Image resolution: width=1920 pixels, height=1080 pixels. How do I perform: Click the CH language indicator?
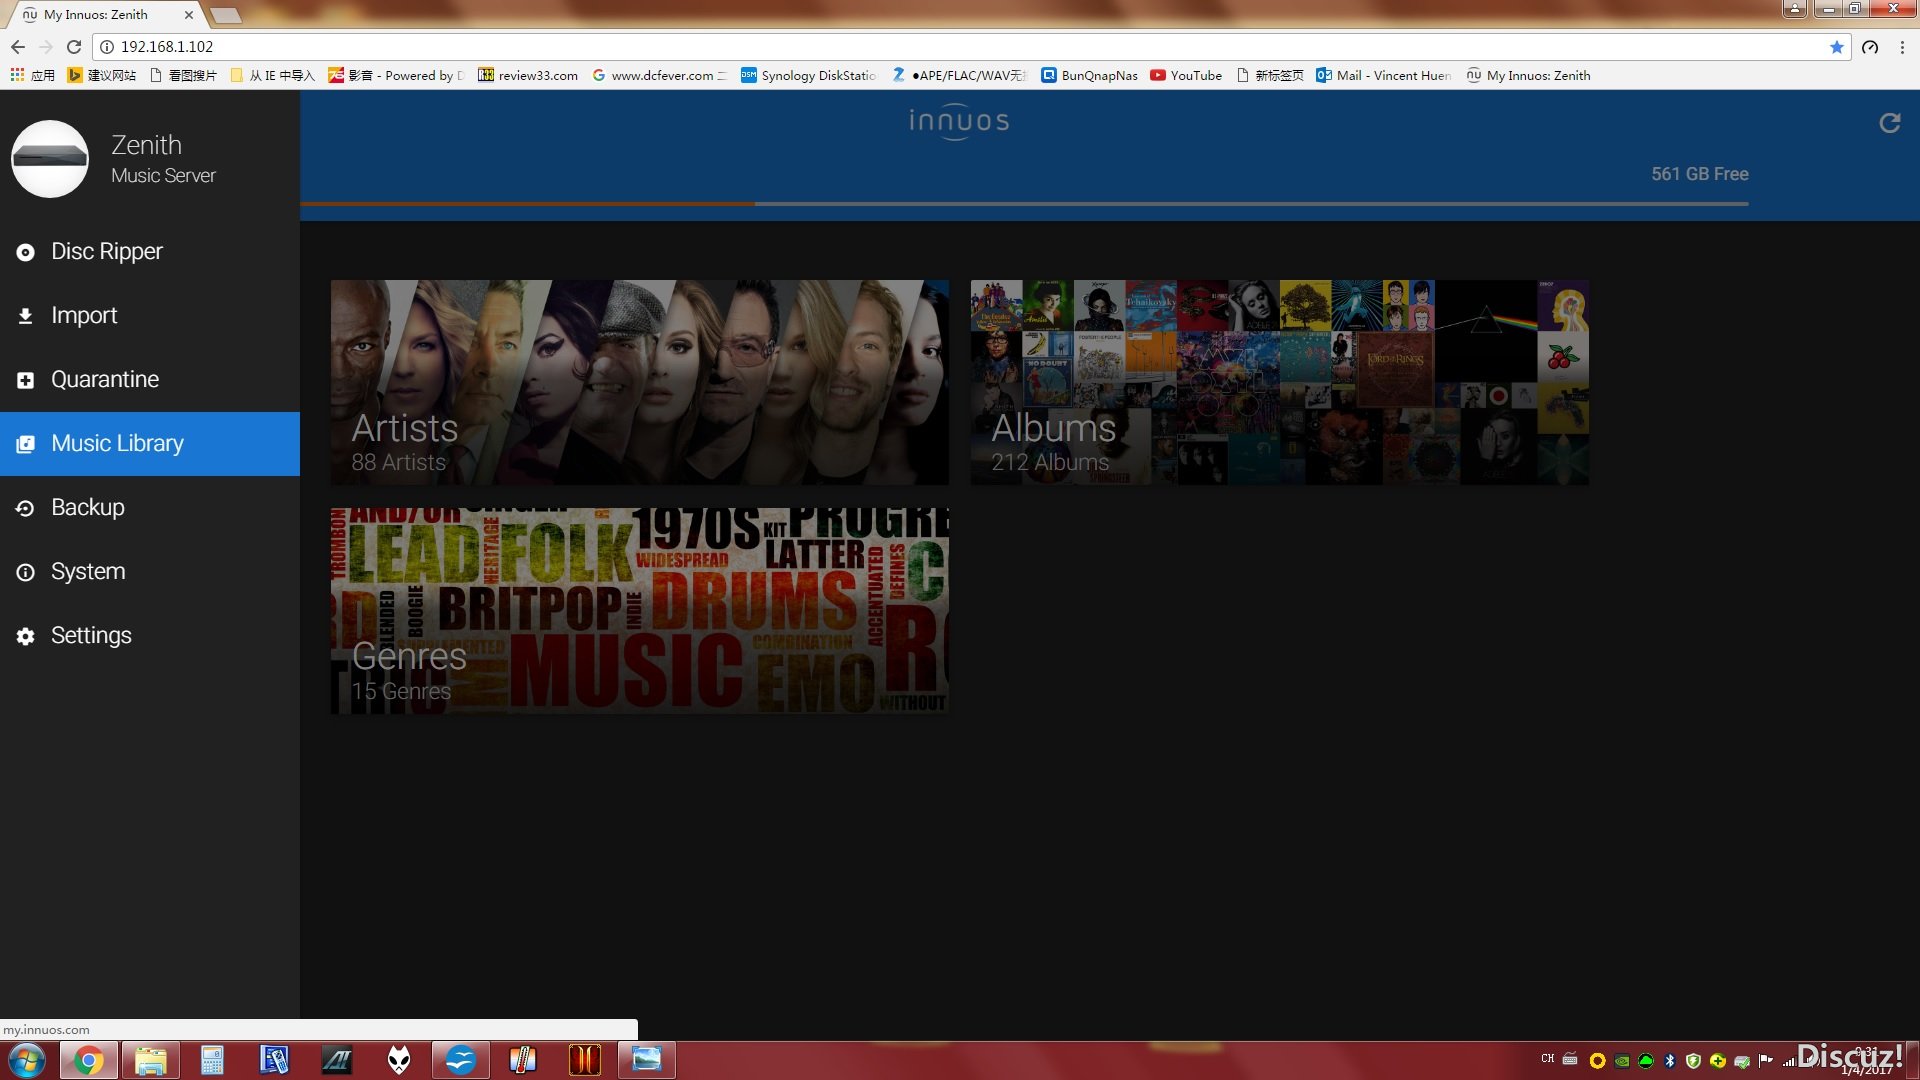[1548, 1058]
